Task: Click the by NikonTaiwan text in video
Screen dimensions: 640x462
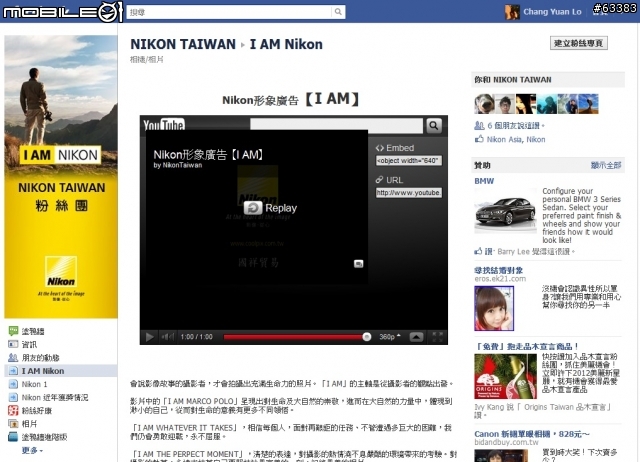Action: tap(178, 165)
